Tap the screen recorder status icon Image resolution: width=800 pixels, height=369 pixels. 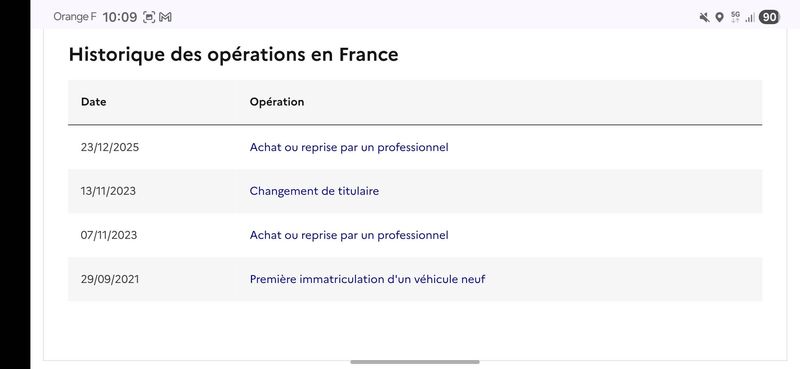[148, 17]
